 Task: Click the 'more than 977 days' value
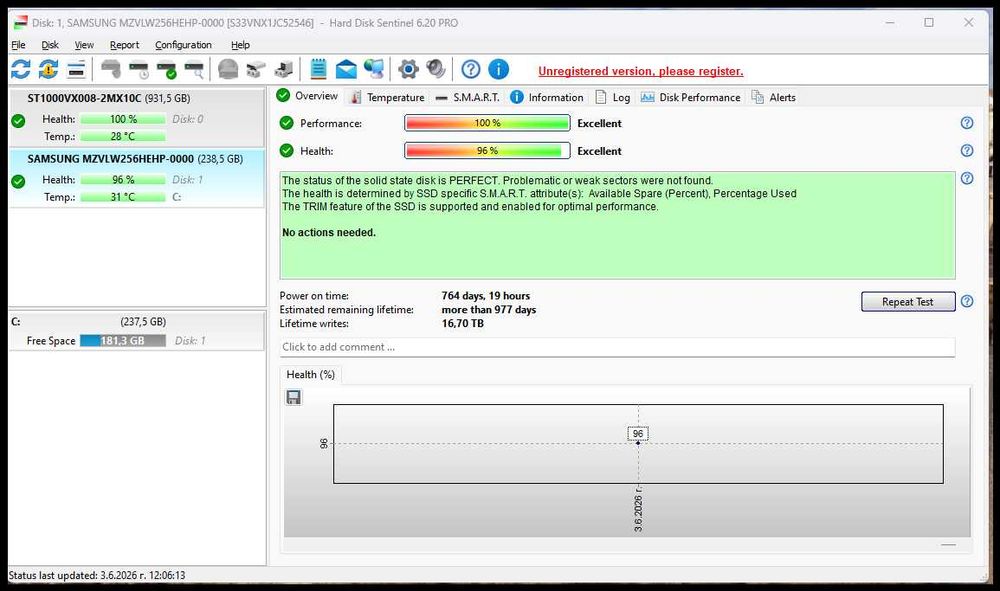pos(489,310)
